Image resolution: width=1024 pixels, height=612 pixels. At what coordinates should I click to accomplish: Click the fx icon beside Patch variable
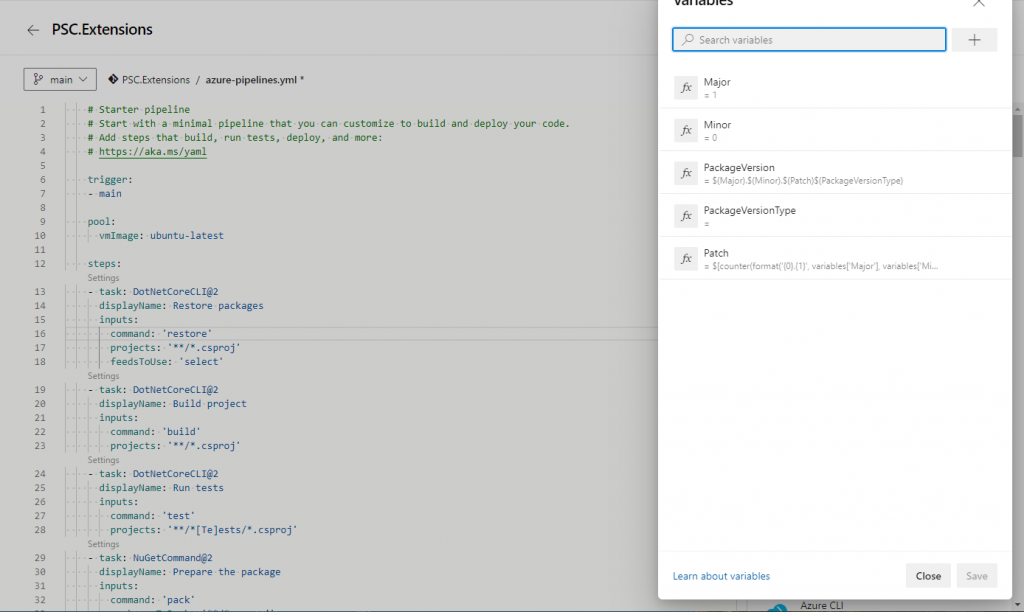686,259
